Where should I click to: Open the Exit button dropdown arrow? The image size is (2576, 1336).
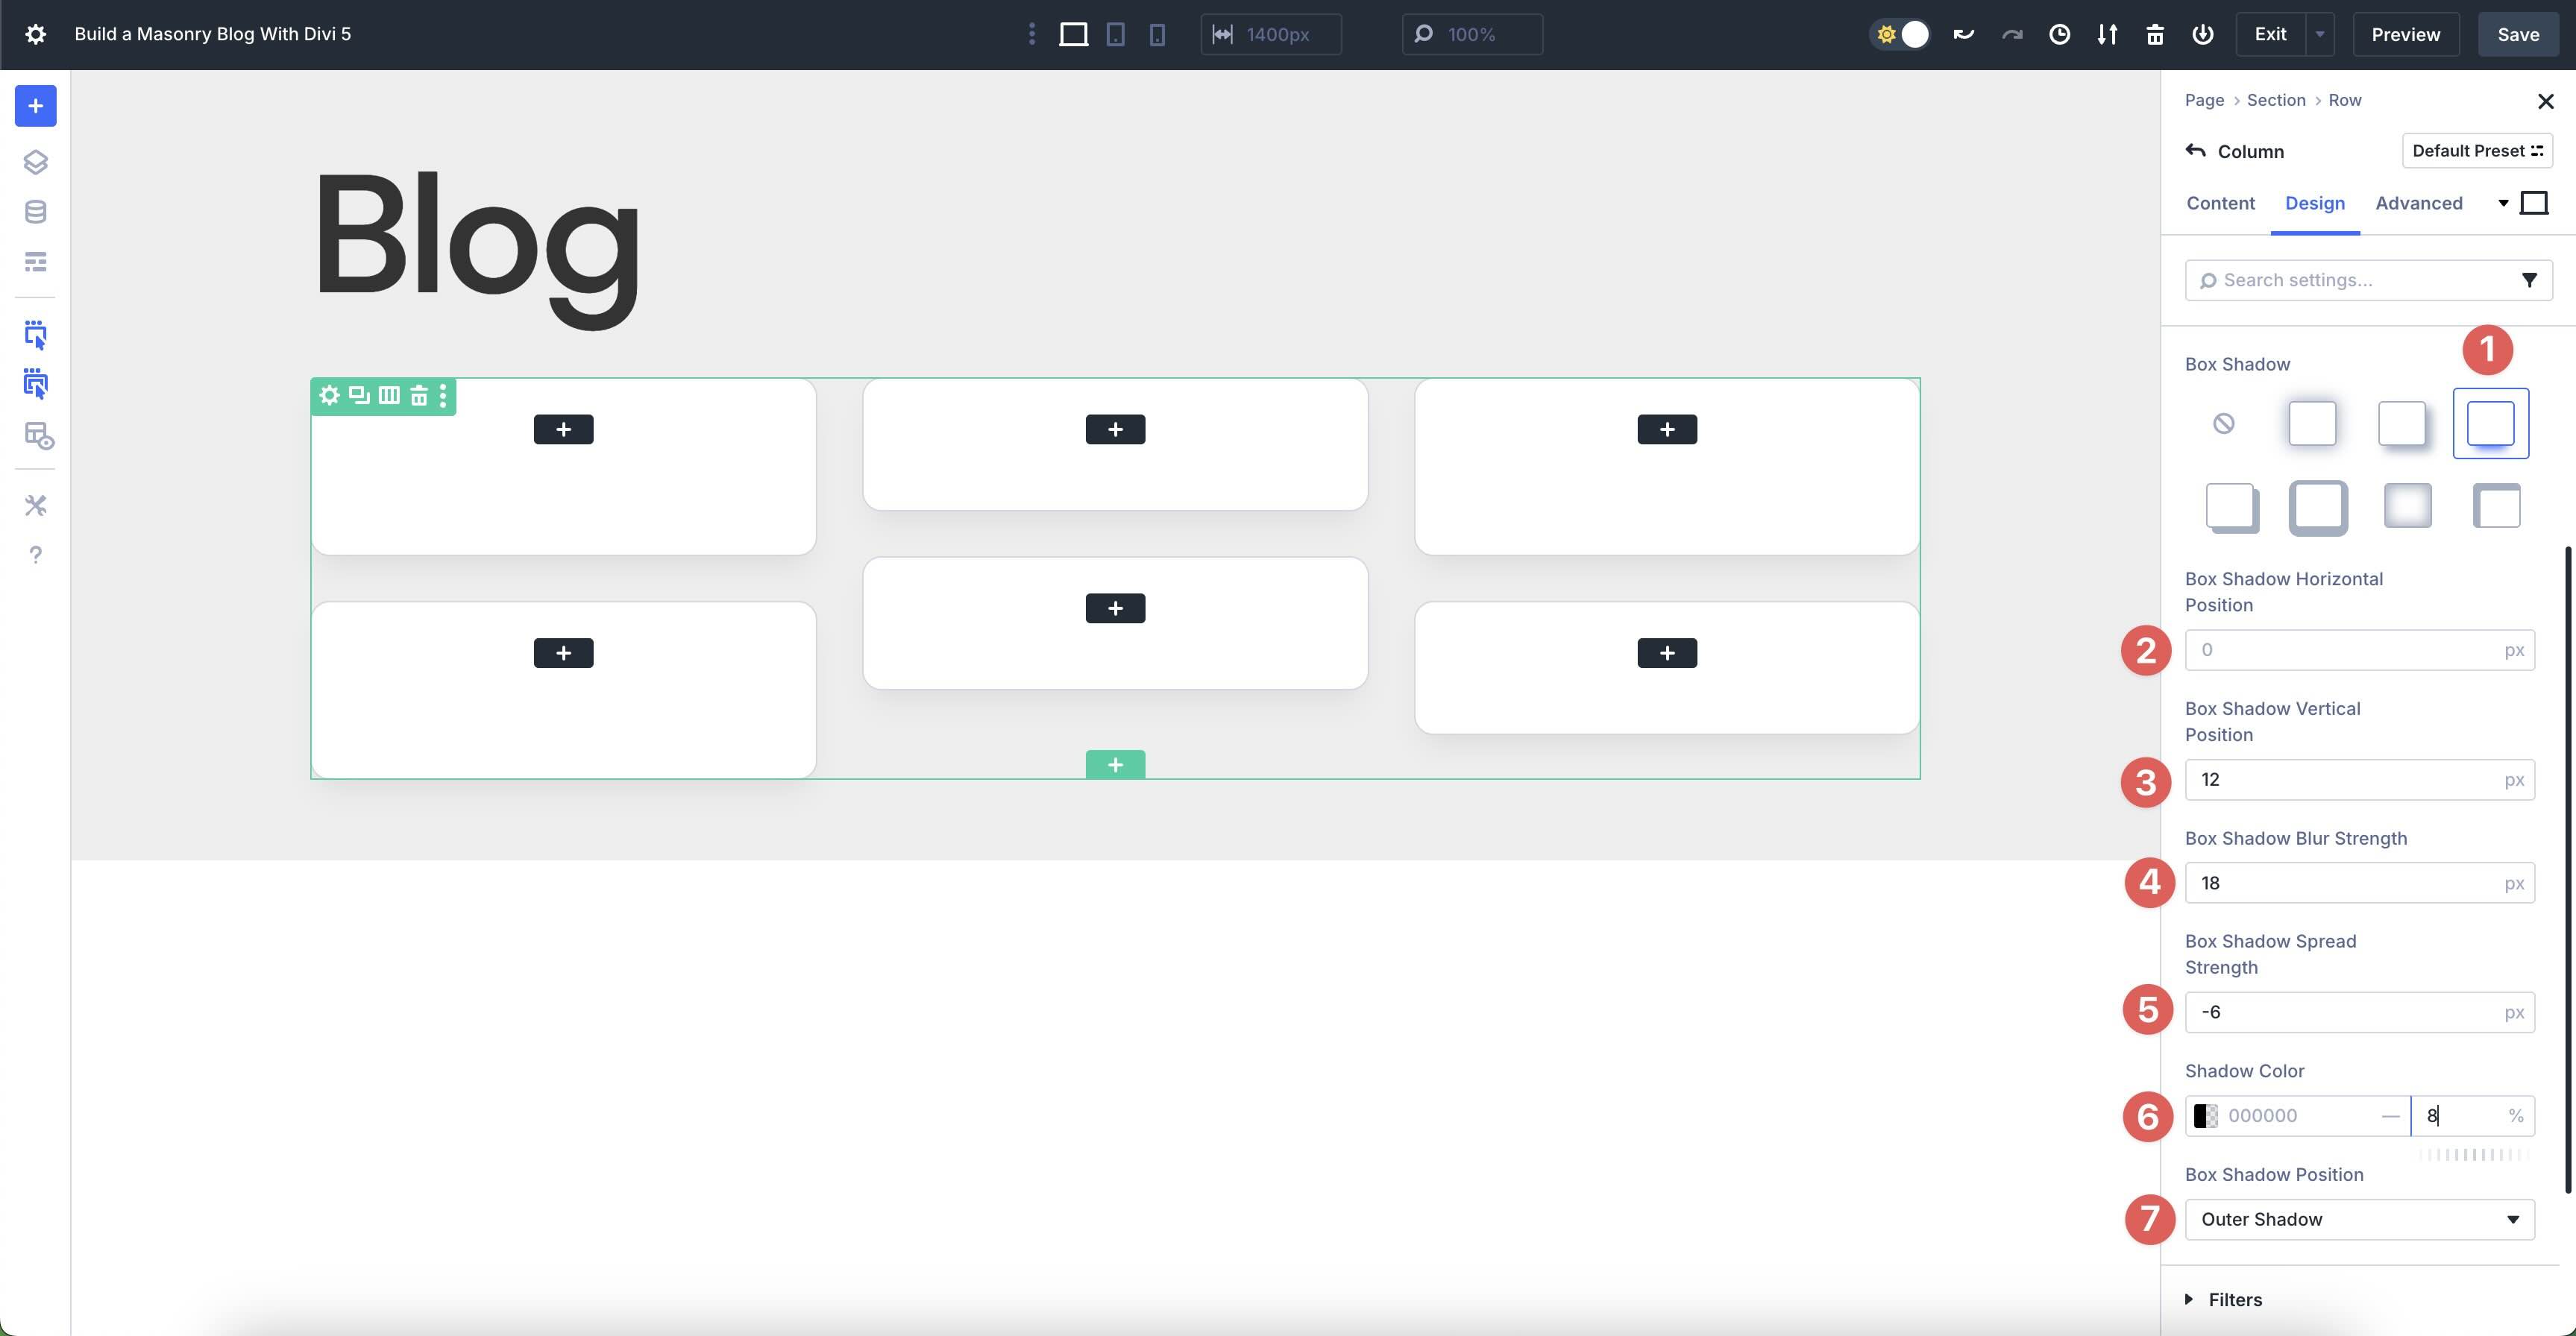pyautogui.click(x=2322, y=34)
